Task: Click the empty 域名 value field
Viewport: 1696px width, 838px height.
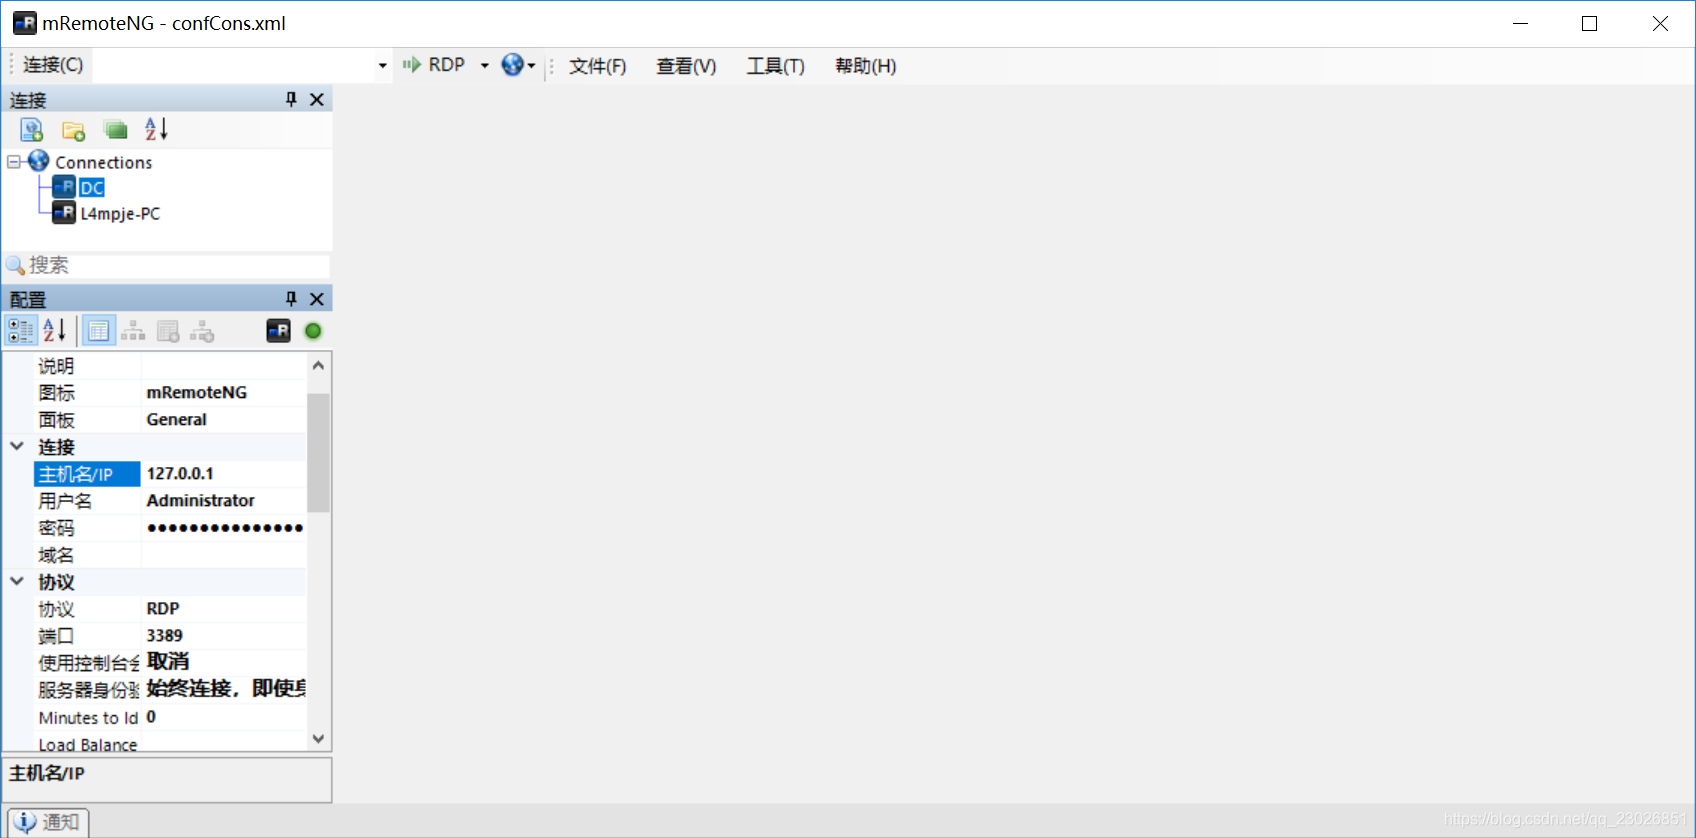Action: 224,554
